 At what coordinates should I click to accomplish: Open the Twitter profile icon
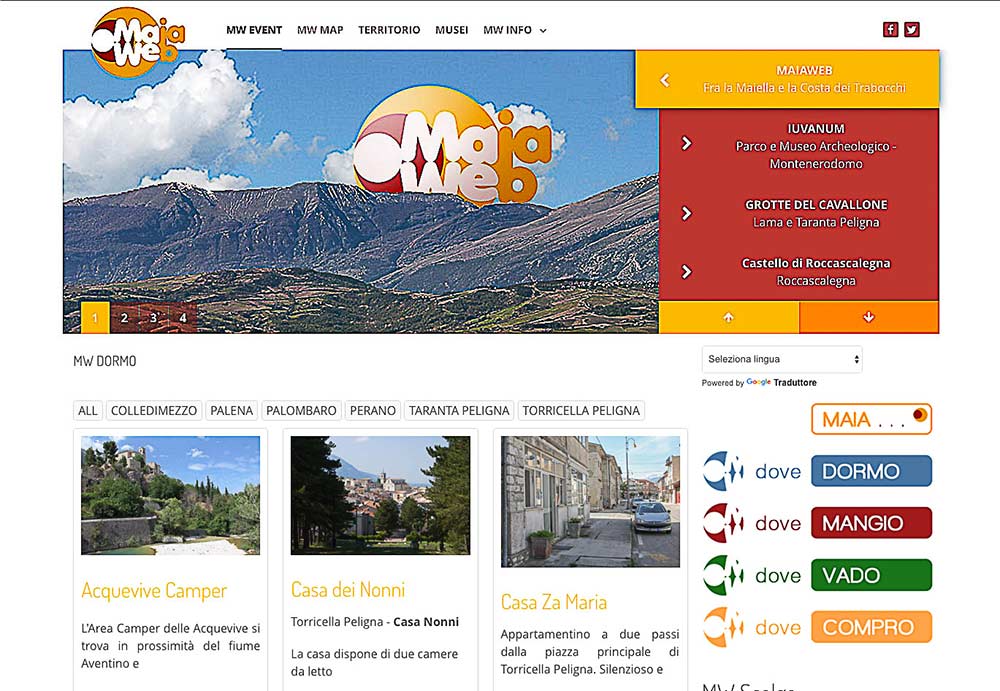tap(912, 29)
